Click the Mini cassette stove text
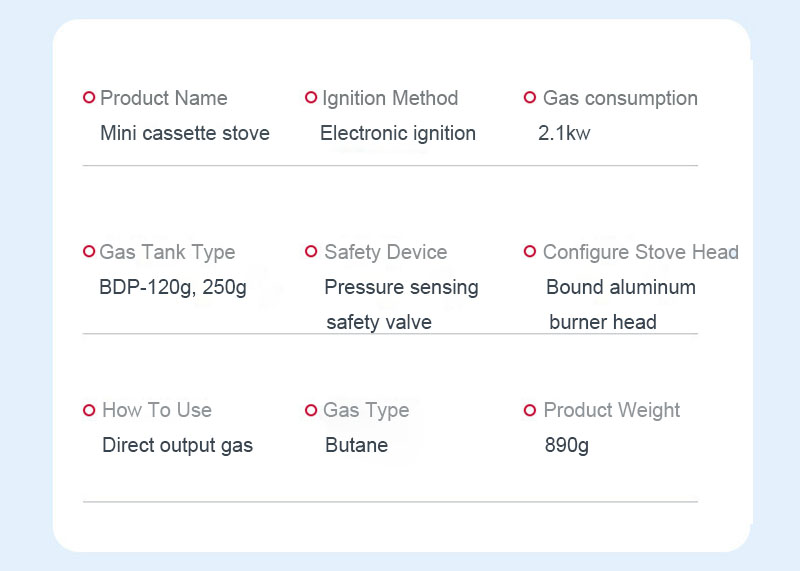Viewport: 800px width, 571px height. point(185,133)
